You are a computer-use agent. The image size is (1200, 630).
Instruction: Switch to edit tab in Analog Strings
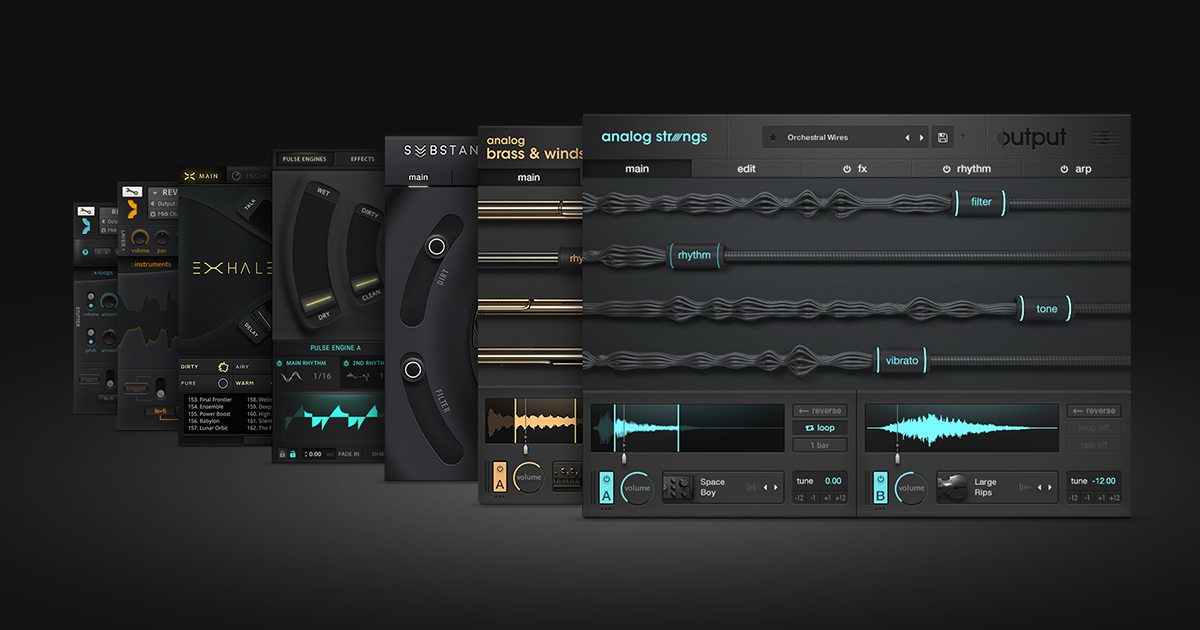747,169
